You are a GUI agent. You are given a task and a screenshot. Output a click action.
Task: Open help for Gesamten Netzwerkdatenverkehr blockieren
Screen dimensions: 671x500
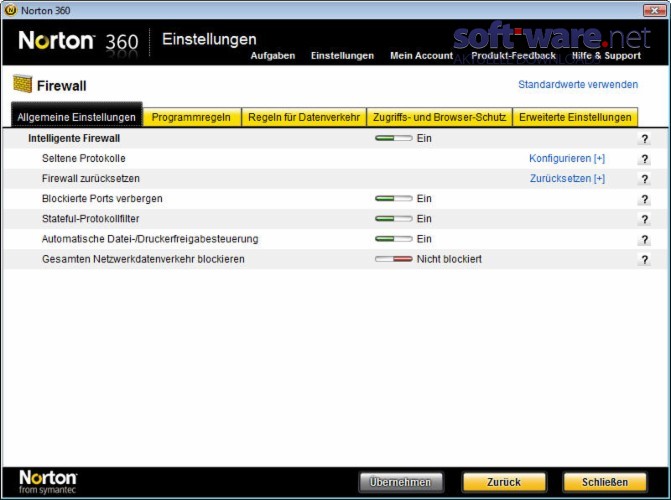[644, 259]
